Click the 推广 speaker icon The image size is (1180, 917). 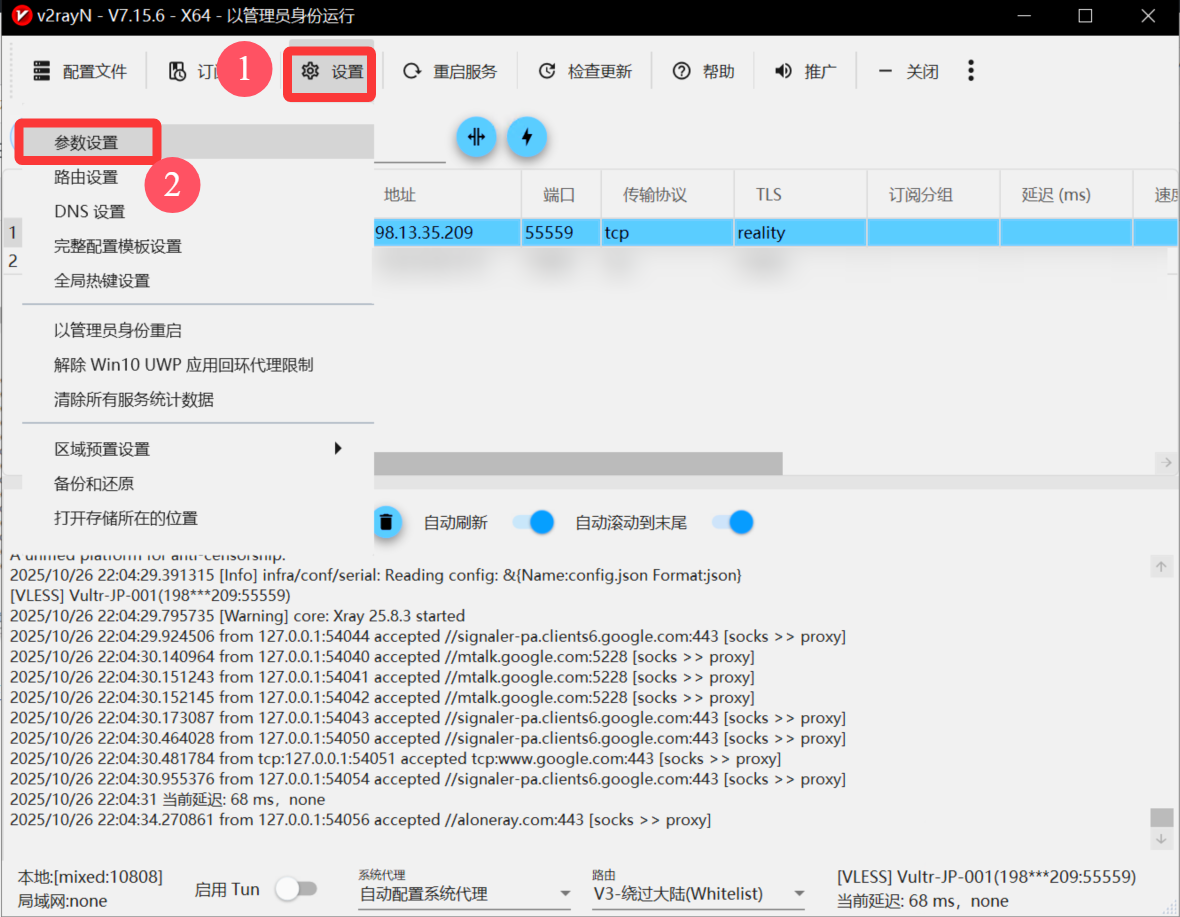[x=784, y=71]
